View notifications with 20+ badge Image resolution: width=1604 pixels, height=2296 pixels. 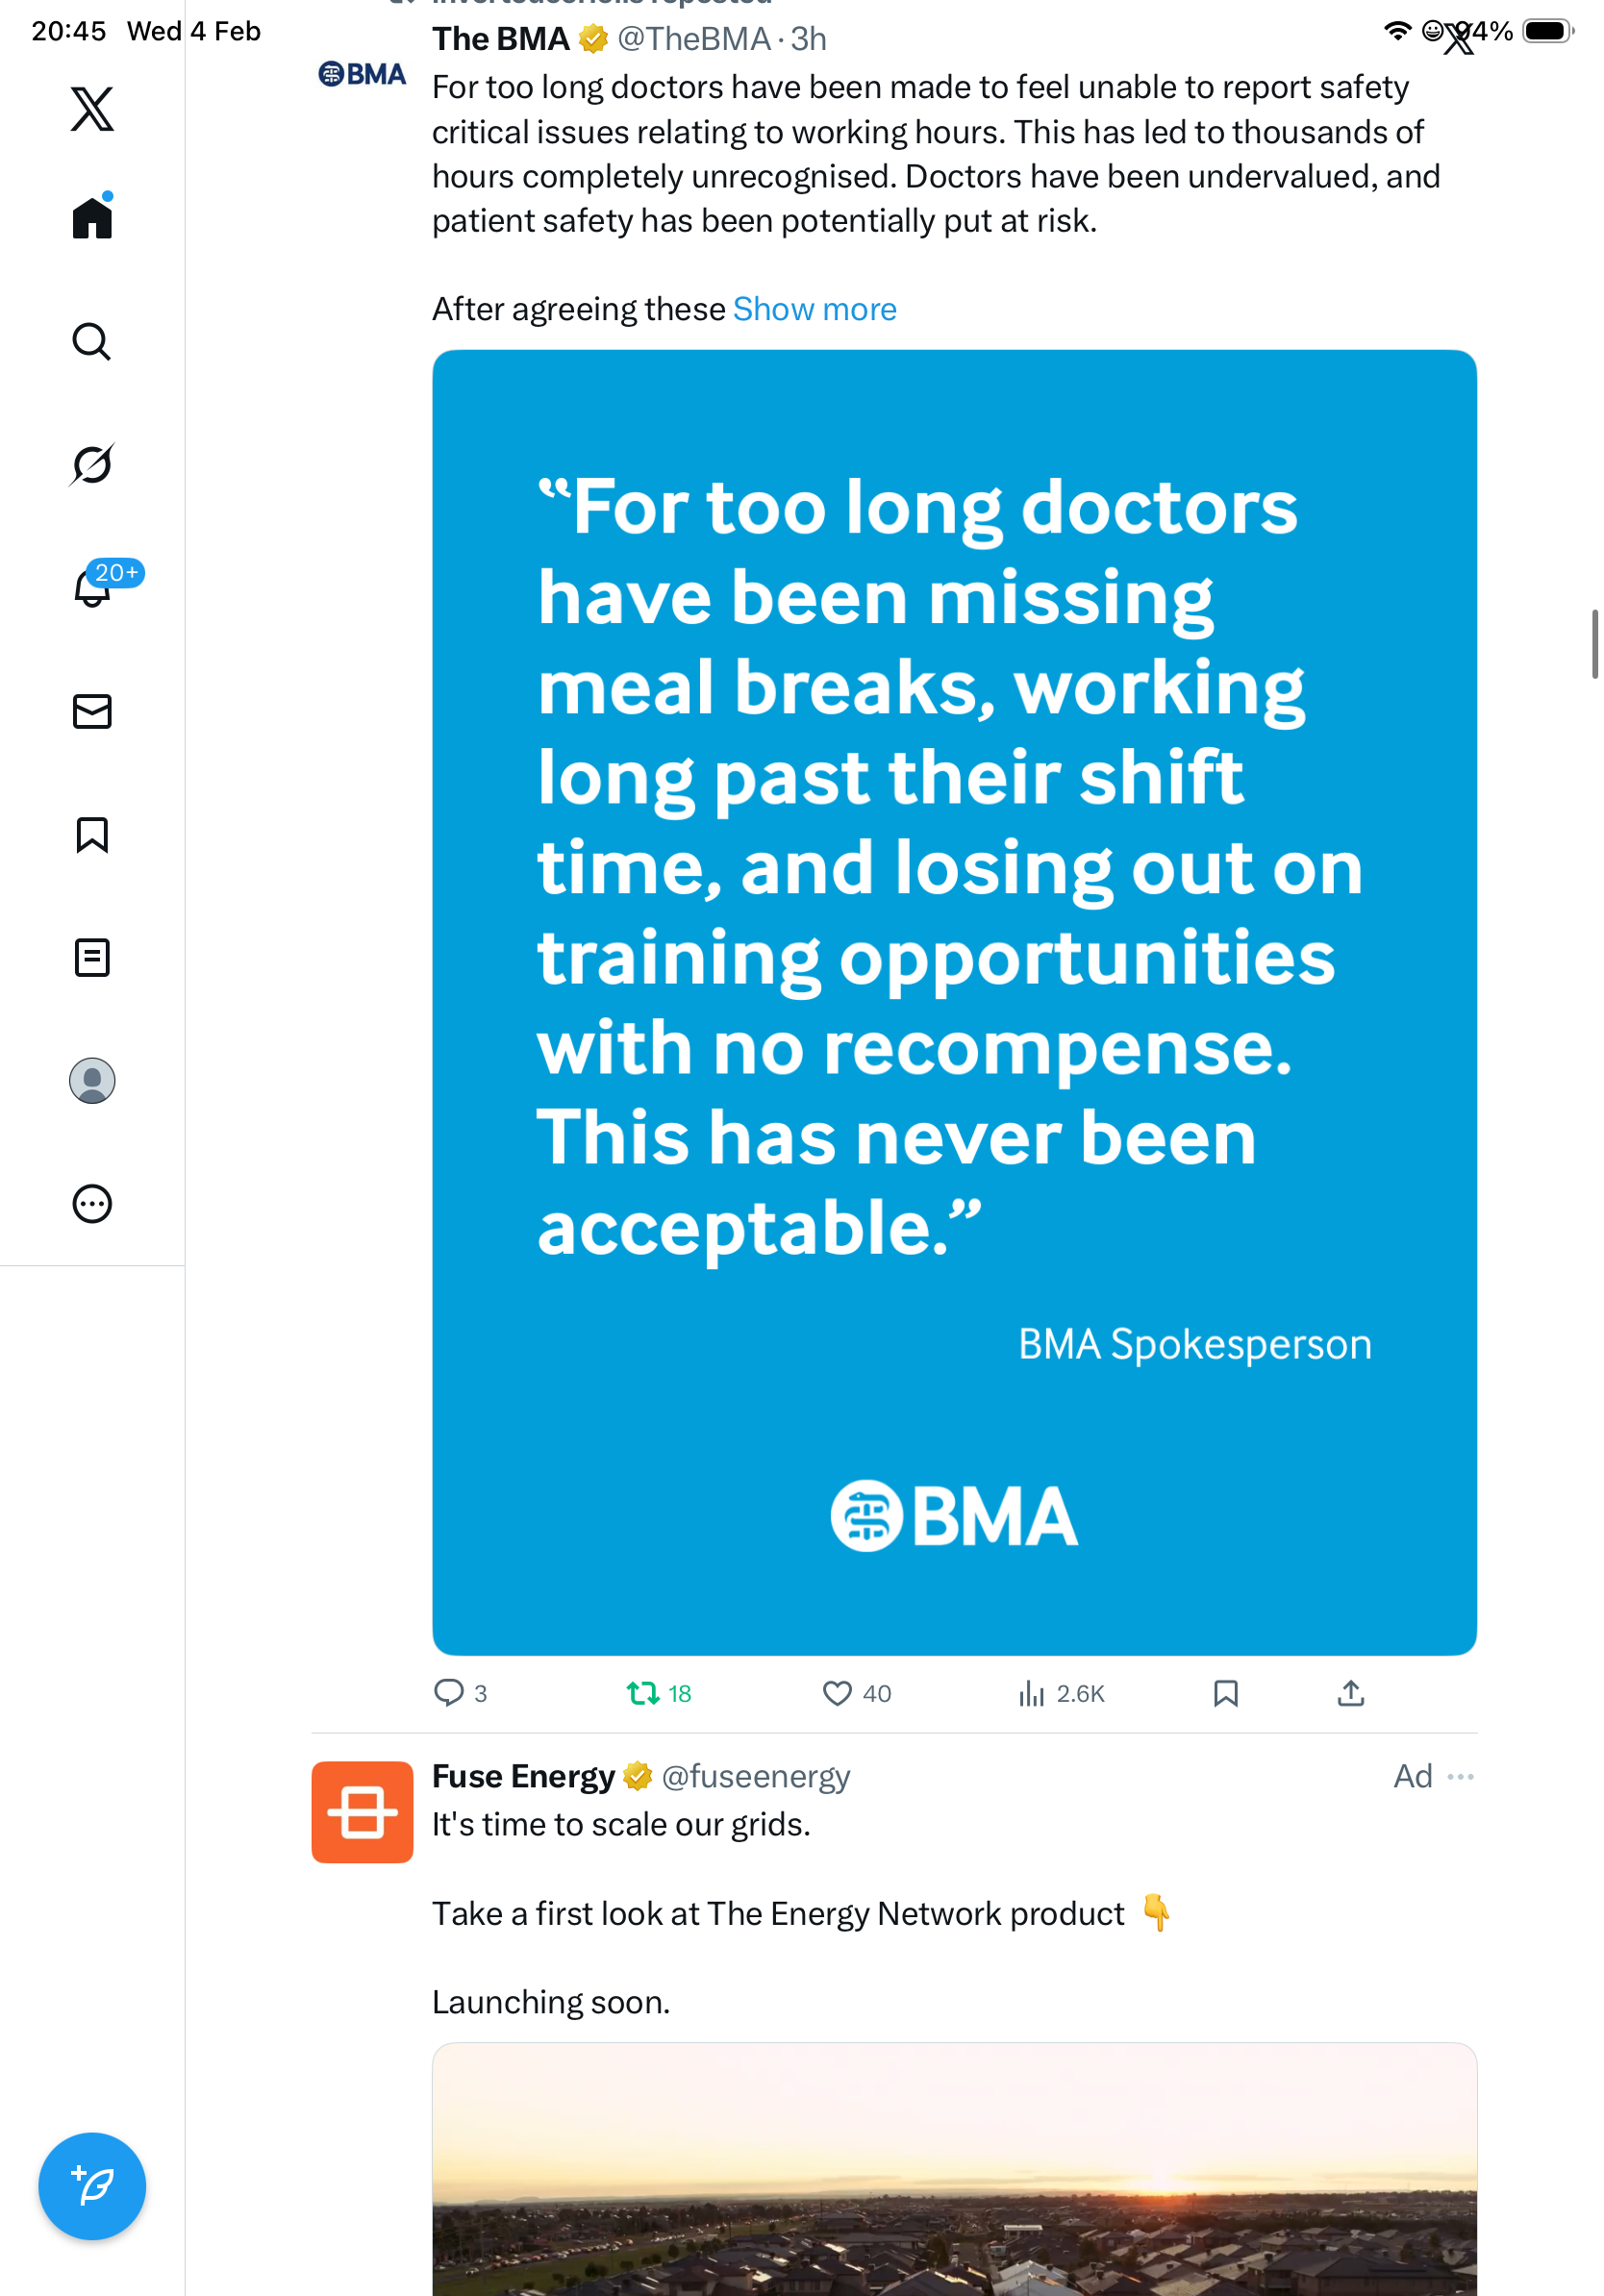pos(92,587)
